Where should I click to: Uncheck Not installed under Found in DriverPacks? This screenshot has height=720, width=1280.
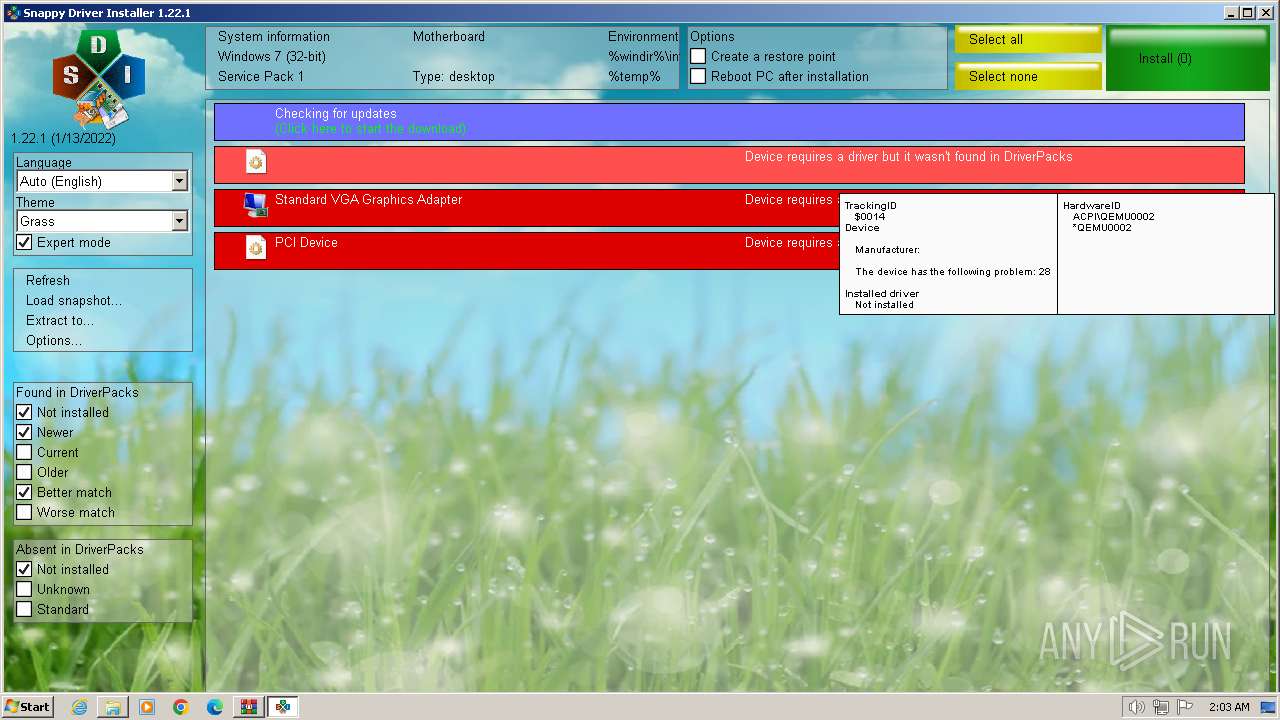click(25, 413)
